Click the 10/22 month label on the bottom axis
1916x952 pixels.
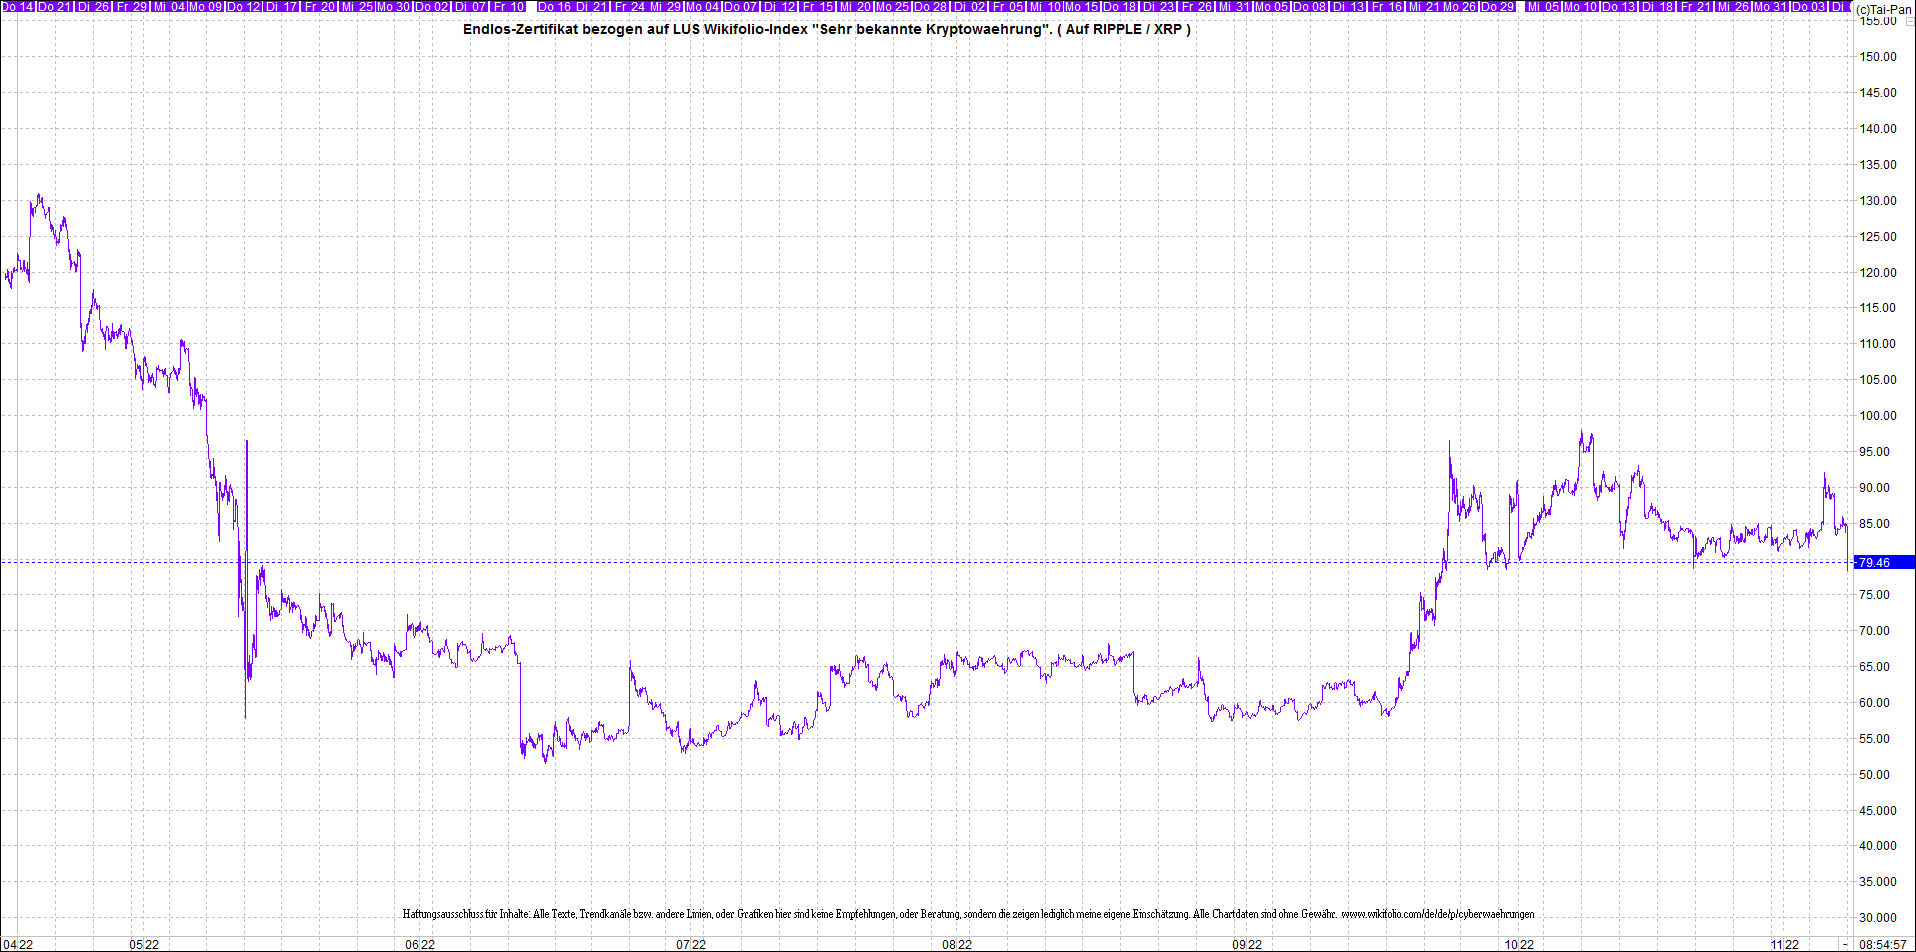point(1519,944)
